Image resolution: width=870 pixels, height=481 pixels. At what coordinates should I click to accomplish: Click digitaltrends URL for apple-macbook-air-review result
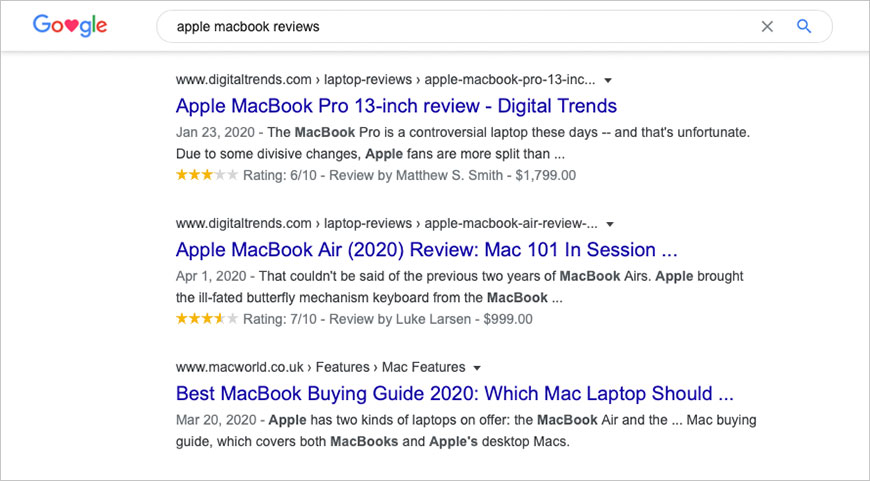(x=387, y=224)
